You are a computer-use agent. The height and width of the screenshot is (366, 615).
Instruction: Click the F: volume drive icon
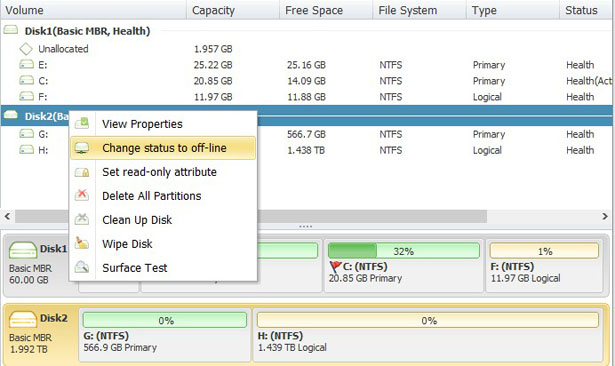pyautogui.click(x=26, y=96)
